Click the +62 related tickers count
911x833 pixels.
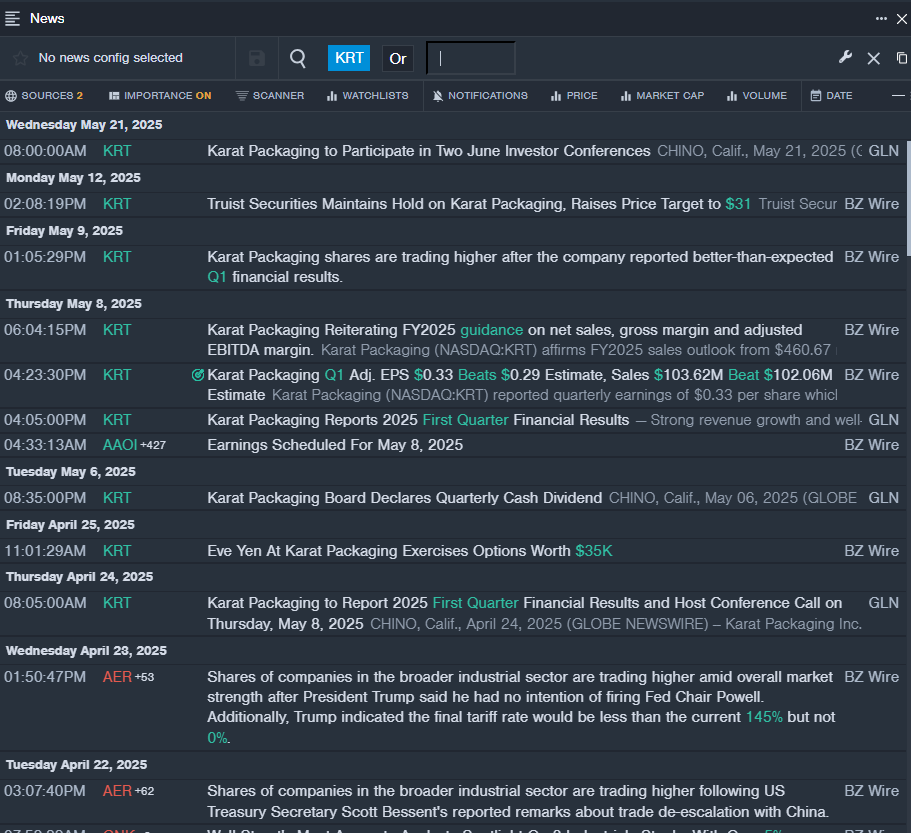[144, 791]
